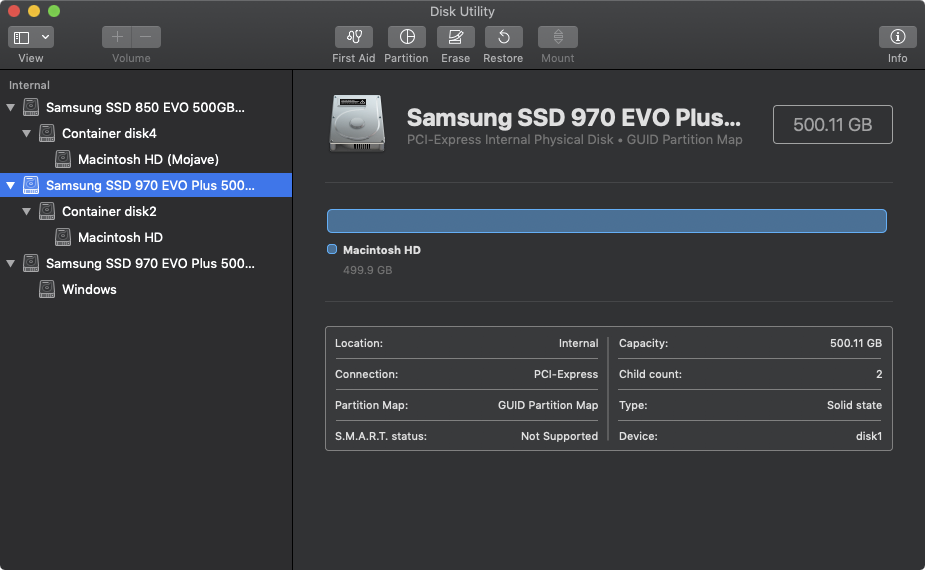925x570 pixels.
Task: Click the Erase toolbar icon
Action: click(x=455, y=37)
